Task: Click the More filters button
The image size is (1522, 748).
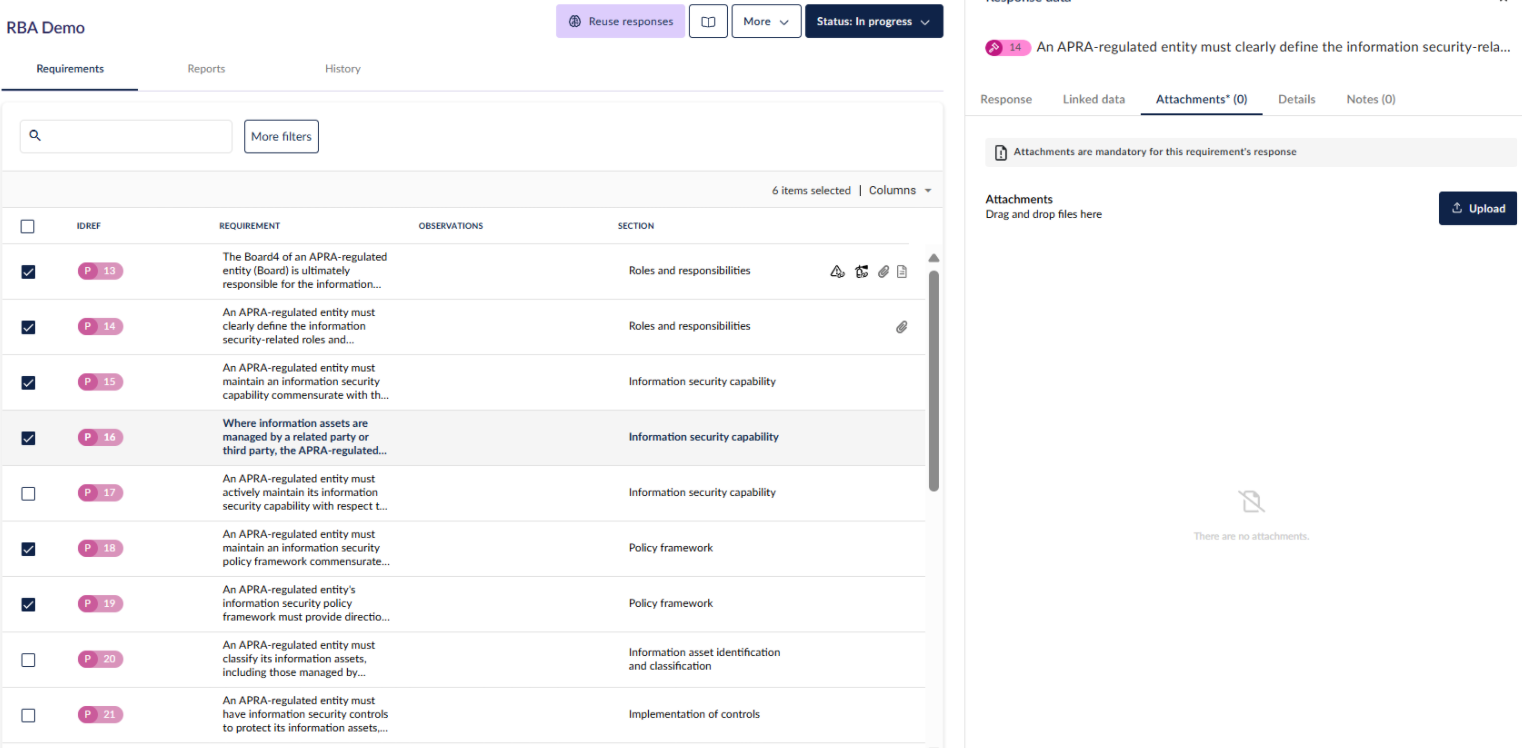Action: click(x=281, y=137)
